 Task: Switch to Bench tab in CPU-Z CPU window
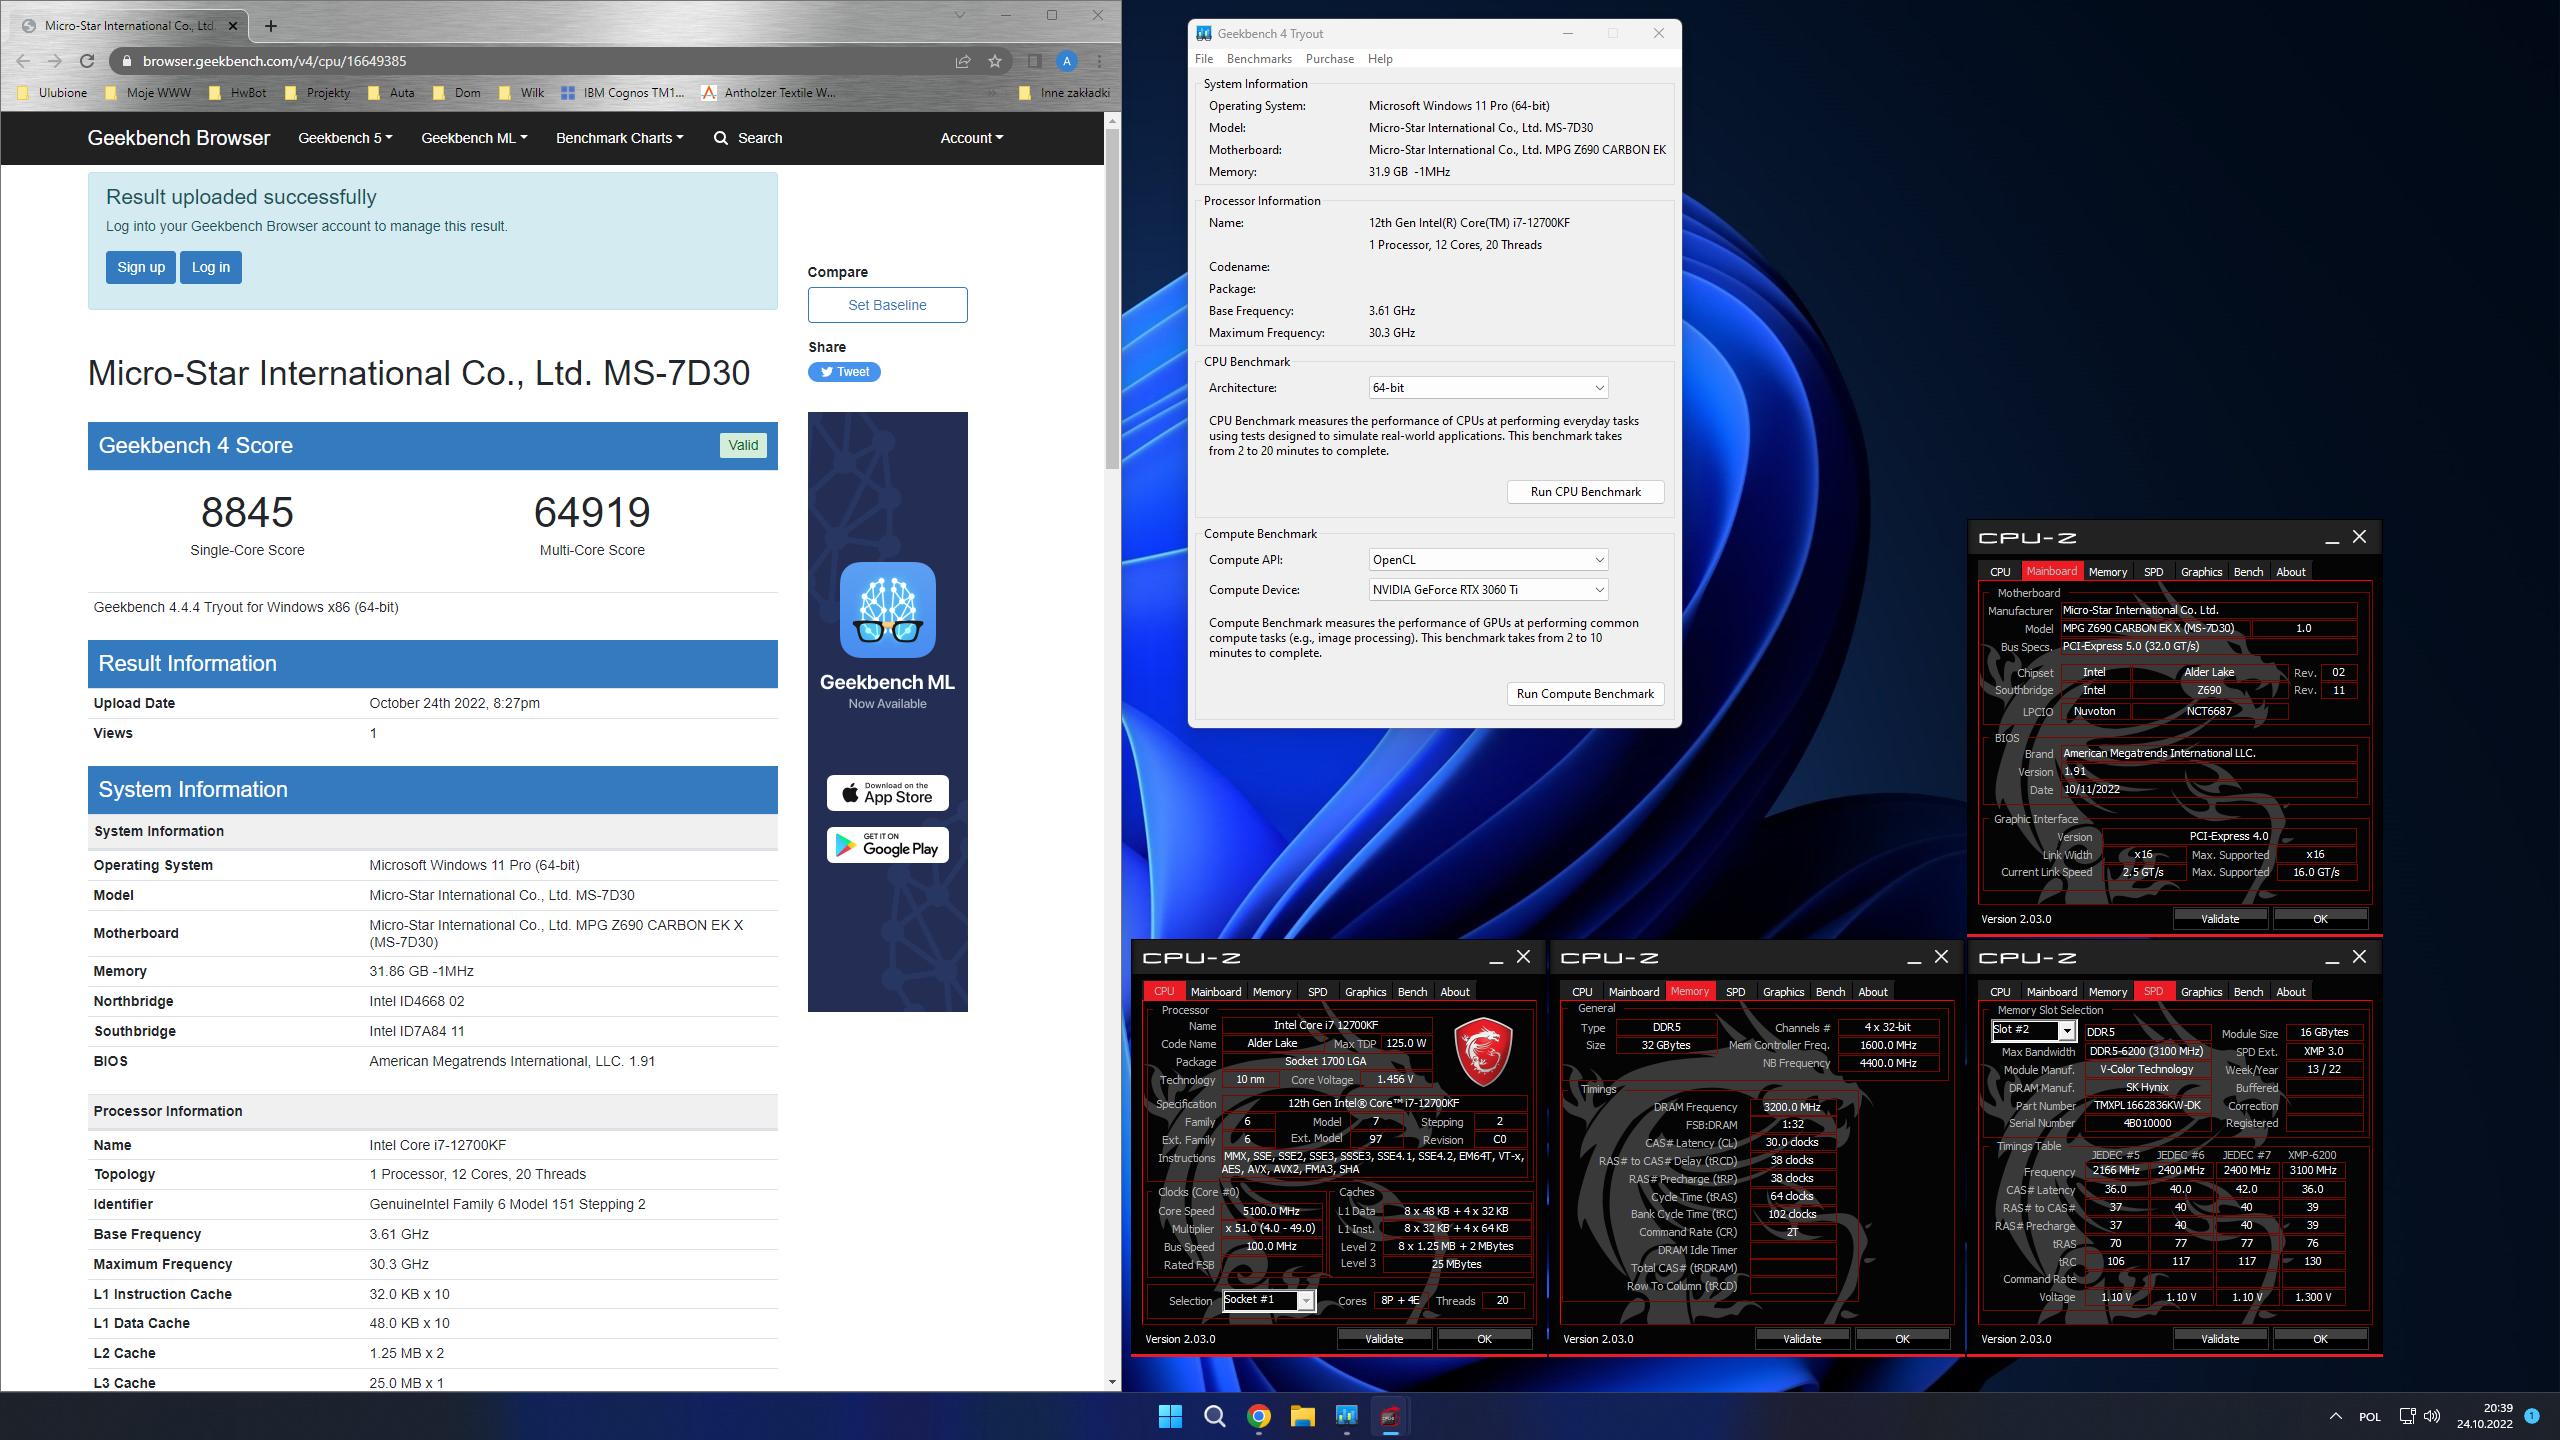pos(1412,992)
